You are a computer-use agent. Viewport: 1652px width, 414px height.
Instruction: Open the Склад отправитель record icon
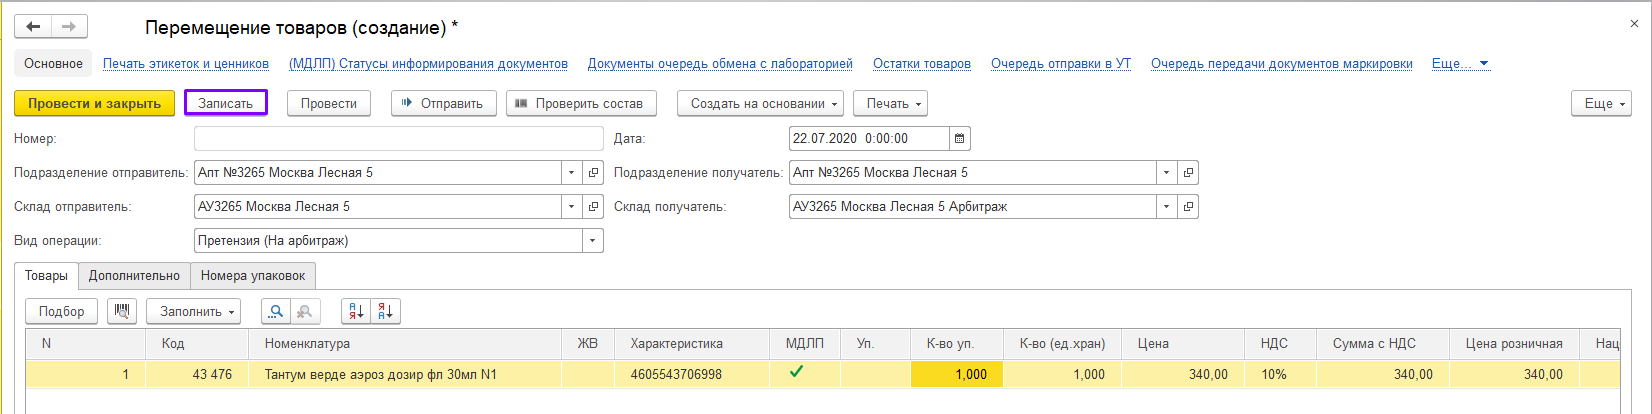594,206
